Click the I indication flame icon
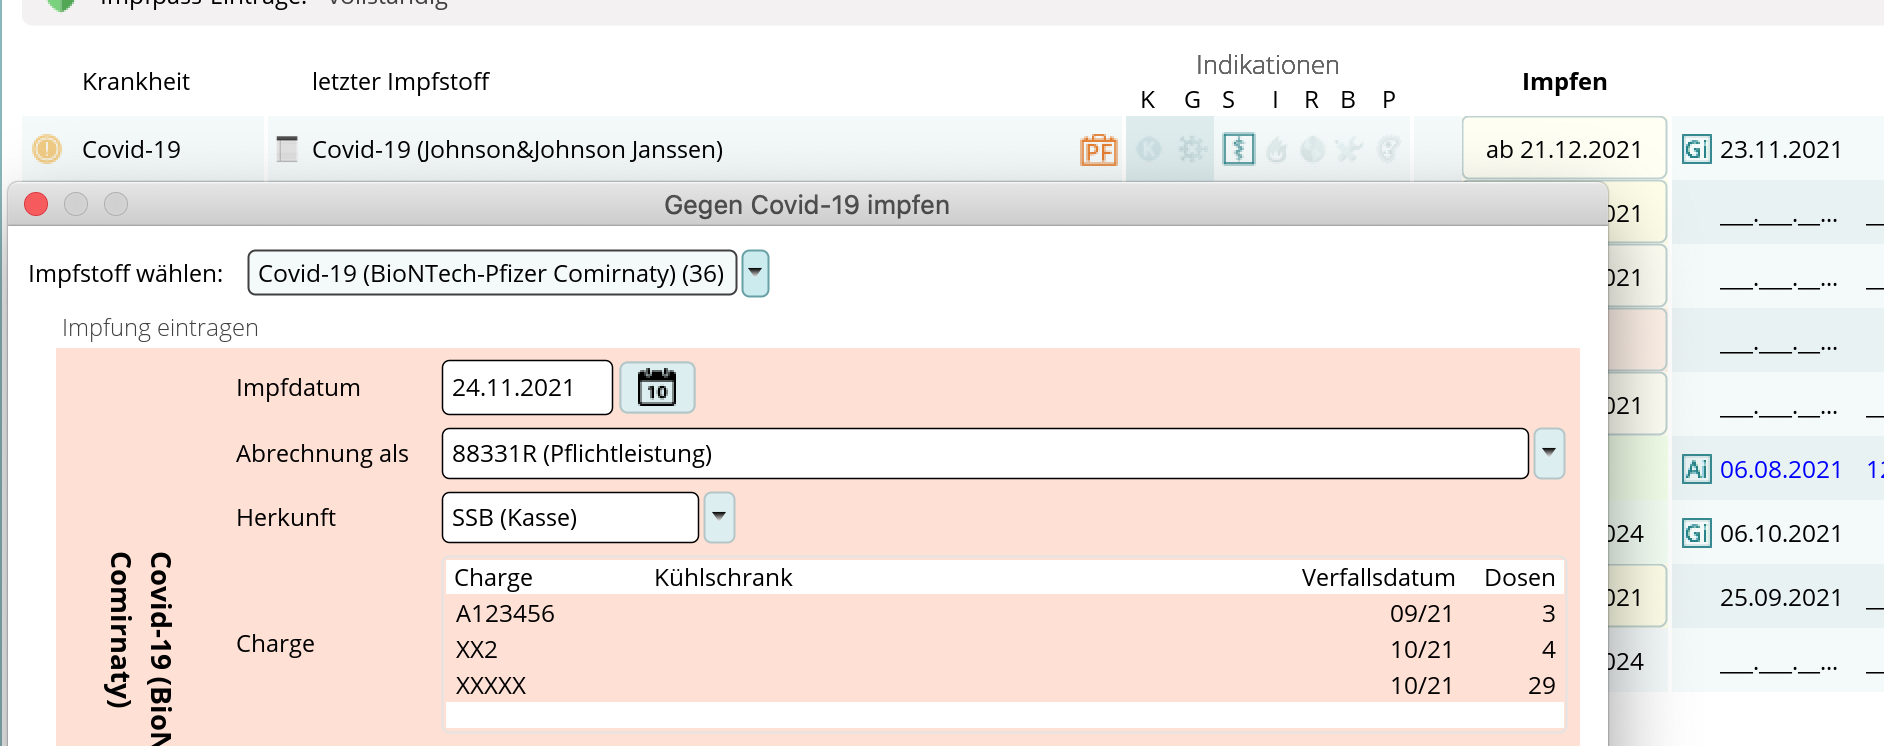Viewport: 1884px width, 746px height. [1276, 150]
